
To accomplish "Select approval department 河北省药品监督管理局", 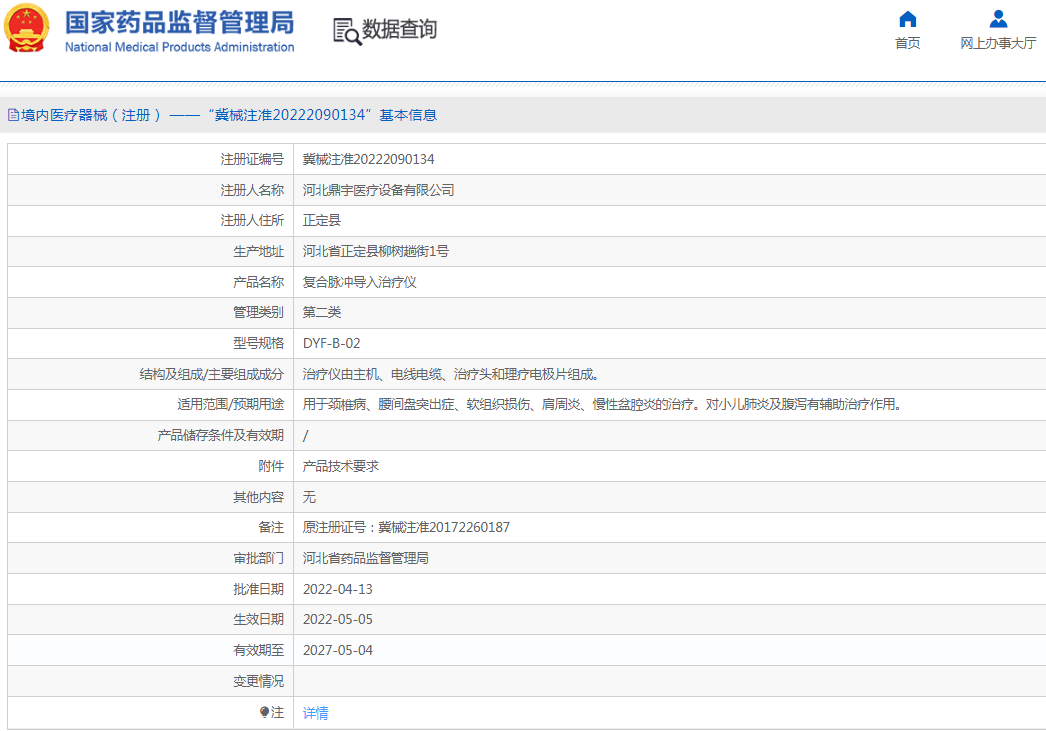I will pos(366,558).
